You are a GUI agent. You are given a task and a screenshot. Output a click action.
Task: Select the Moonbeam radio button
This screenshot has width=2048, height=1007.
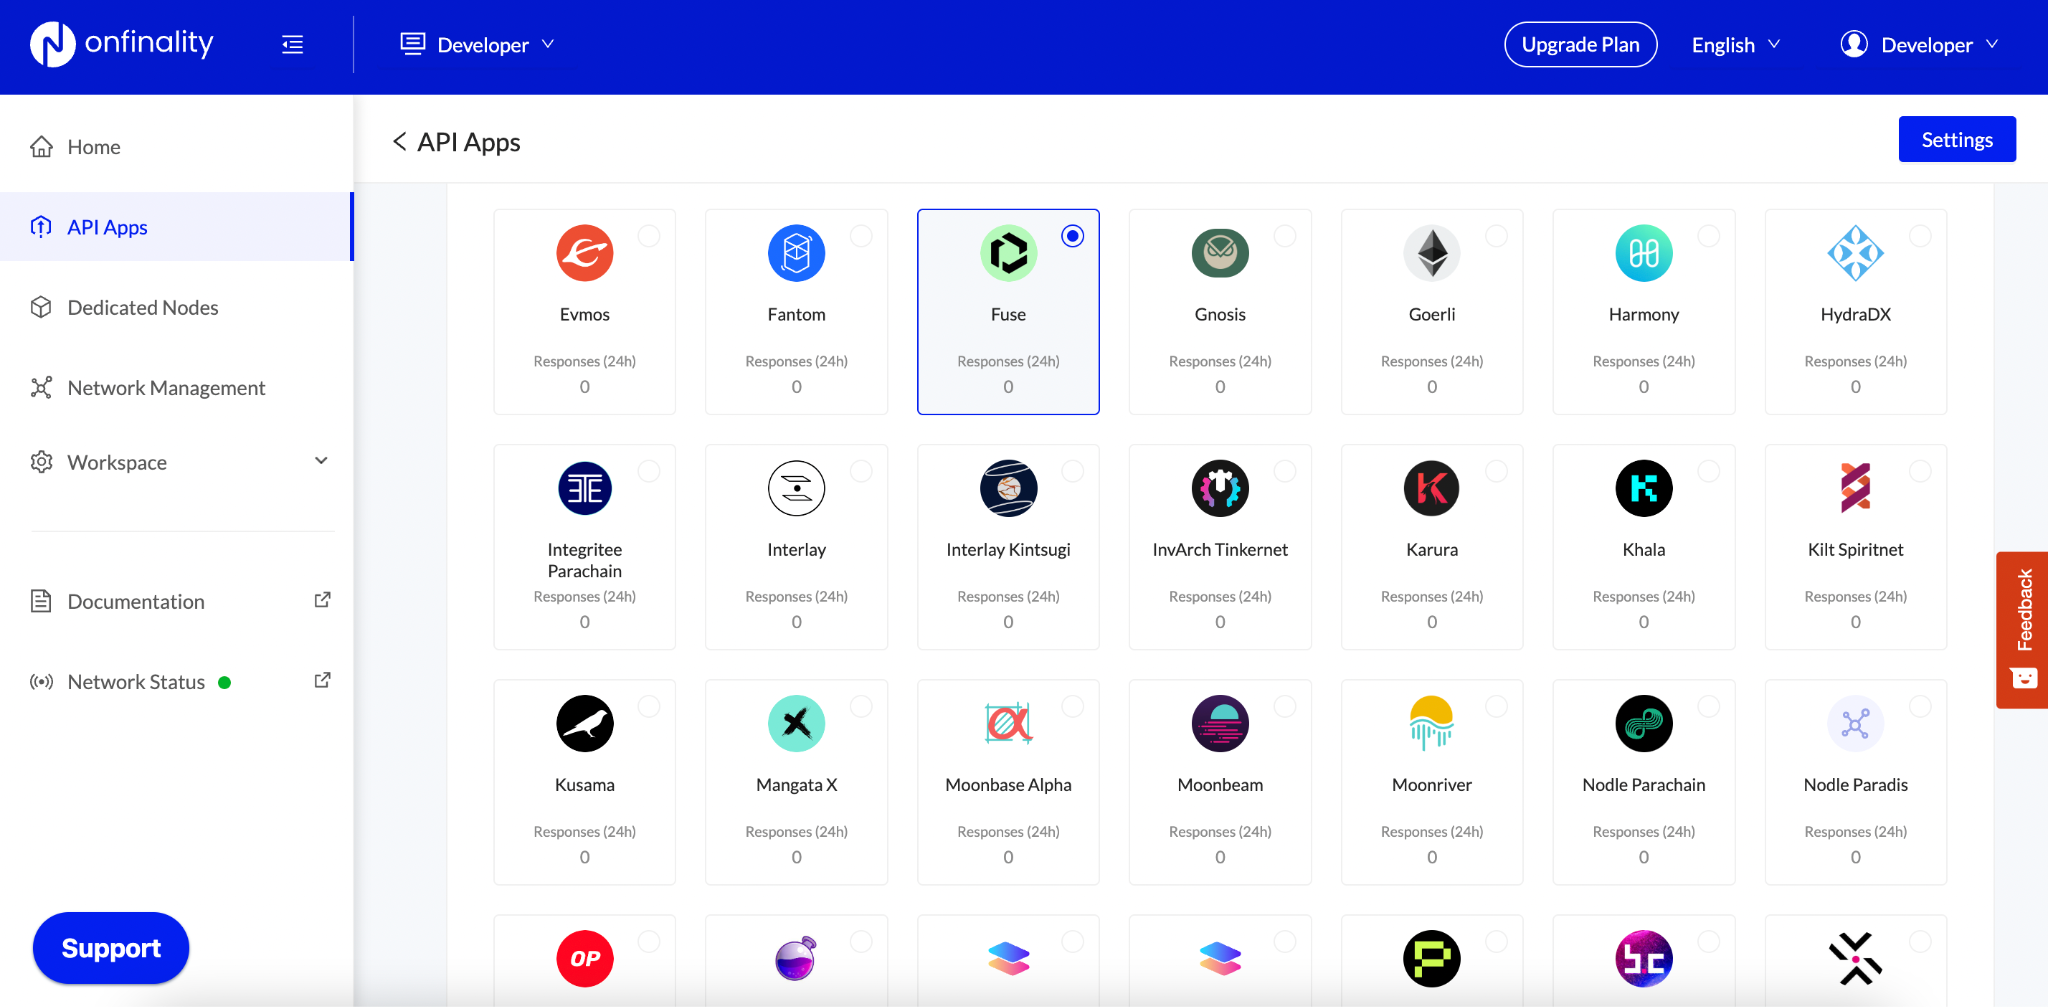(x=1285, y=706)
